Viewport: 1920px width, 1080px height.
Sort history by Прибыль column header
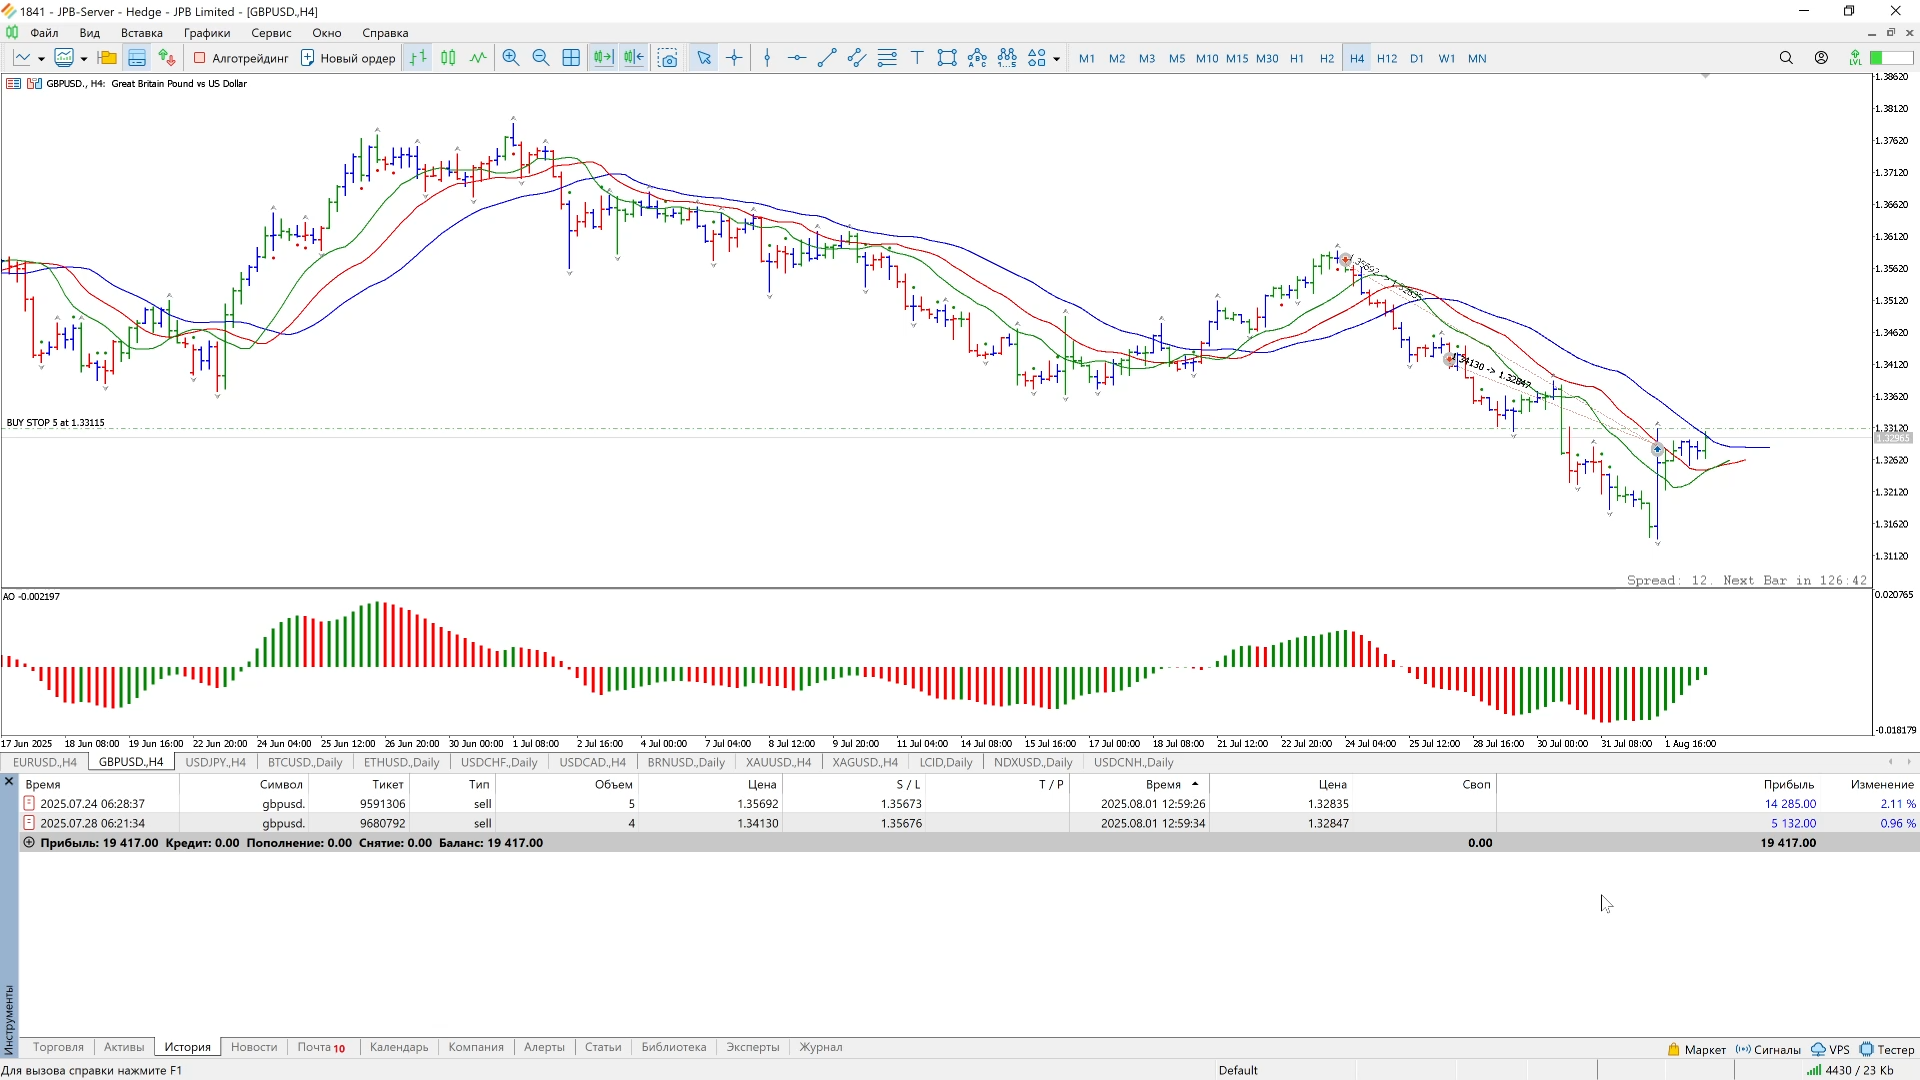1788,785
